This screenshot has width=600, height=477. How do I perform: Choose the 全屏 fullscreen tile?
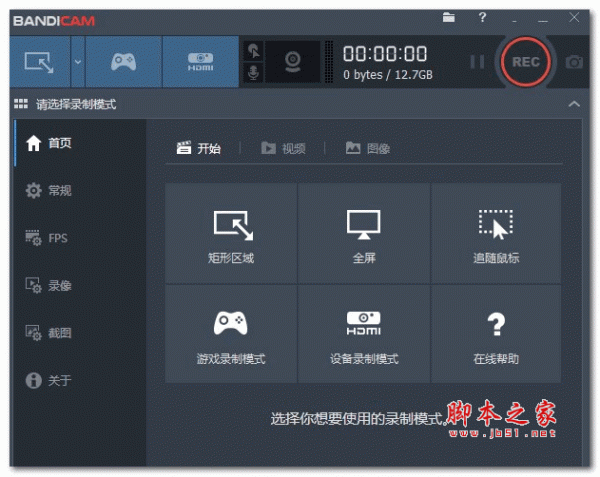(x=364, y=234)
